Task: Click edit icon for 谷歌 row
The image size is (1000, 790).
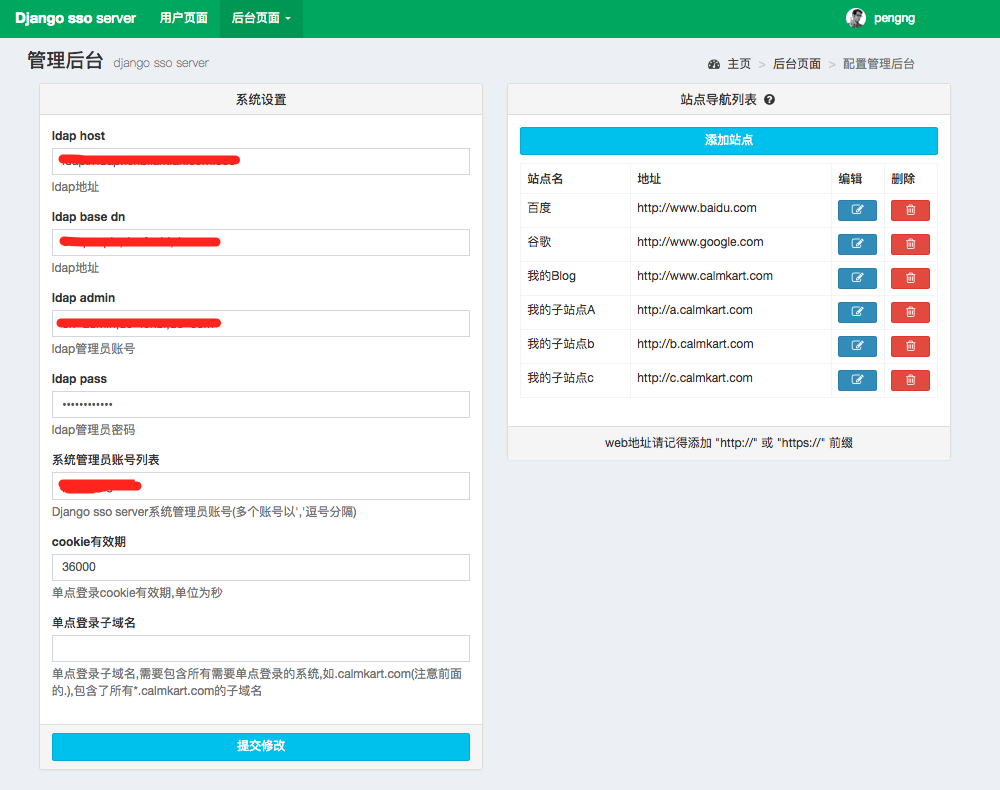Action: [x=857, y=244]
